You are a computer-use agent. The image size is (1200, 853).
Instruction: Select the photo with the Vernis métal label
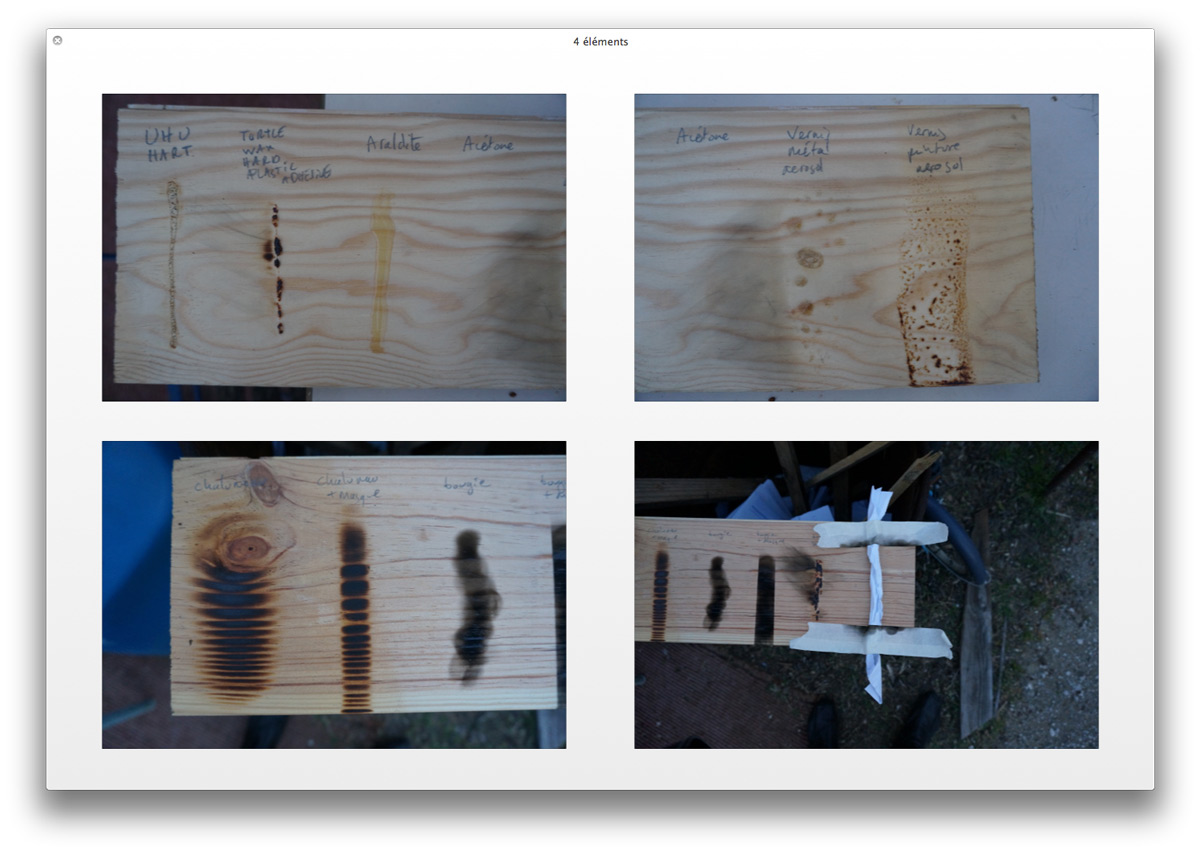click(866, 248)
